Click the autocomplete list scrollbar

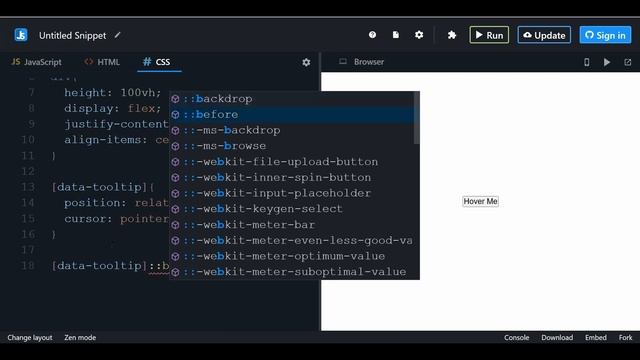[x=417, y=118]
